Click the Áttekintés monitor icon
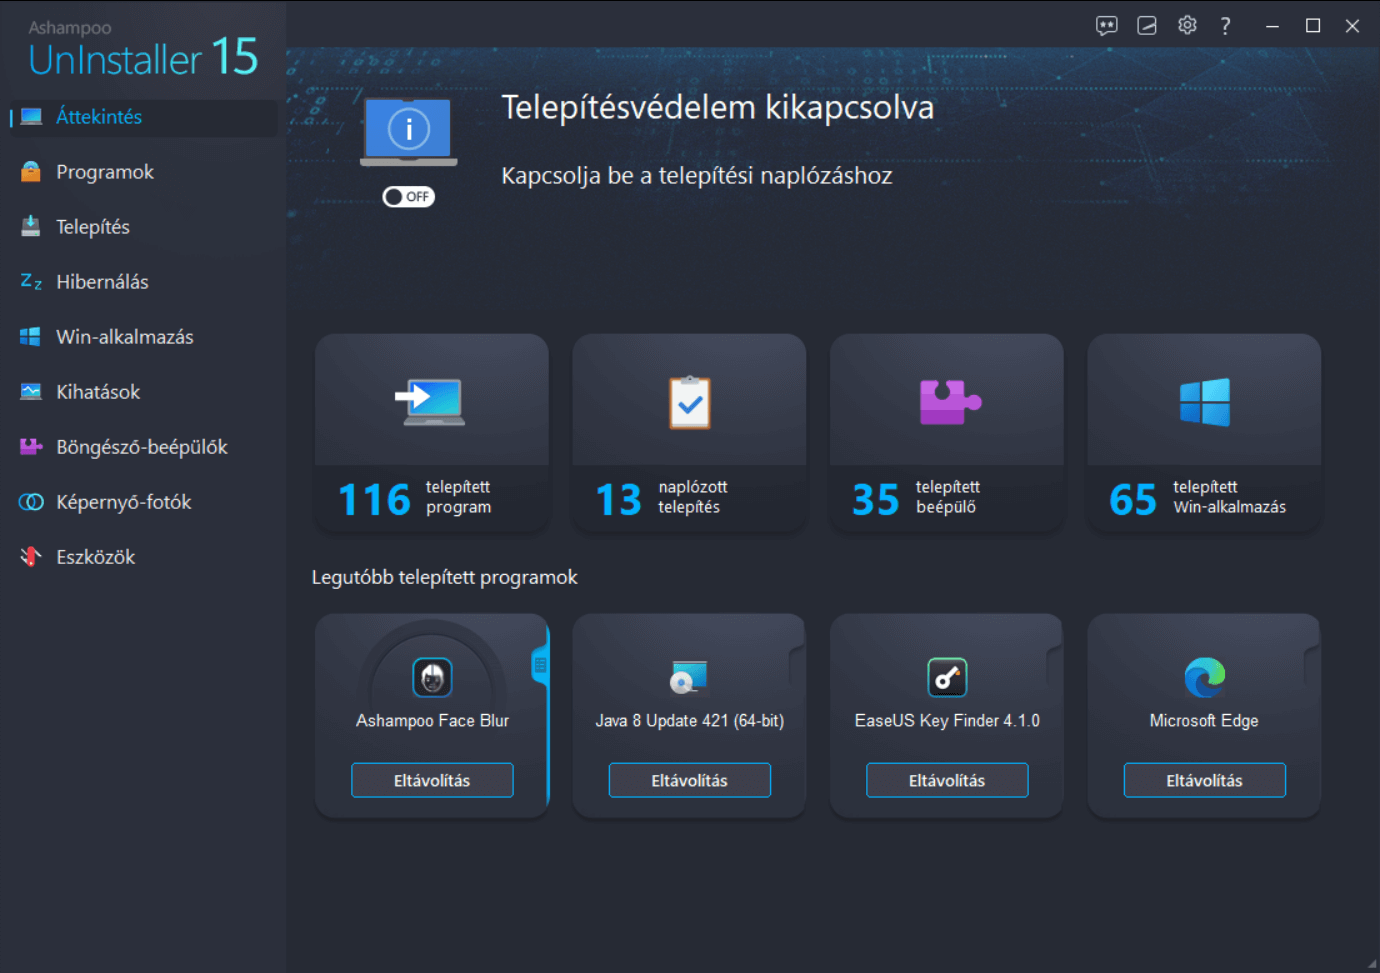1380x973 pixels. tap(31, 117)
